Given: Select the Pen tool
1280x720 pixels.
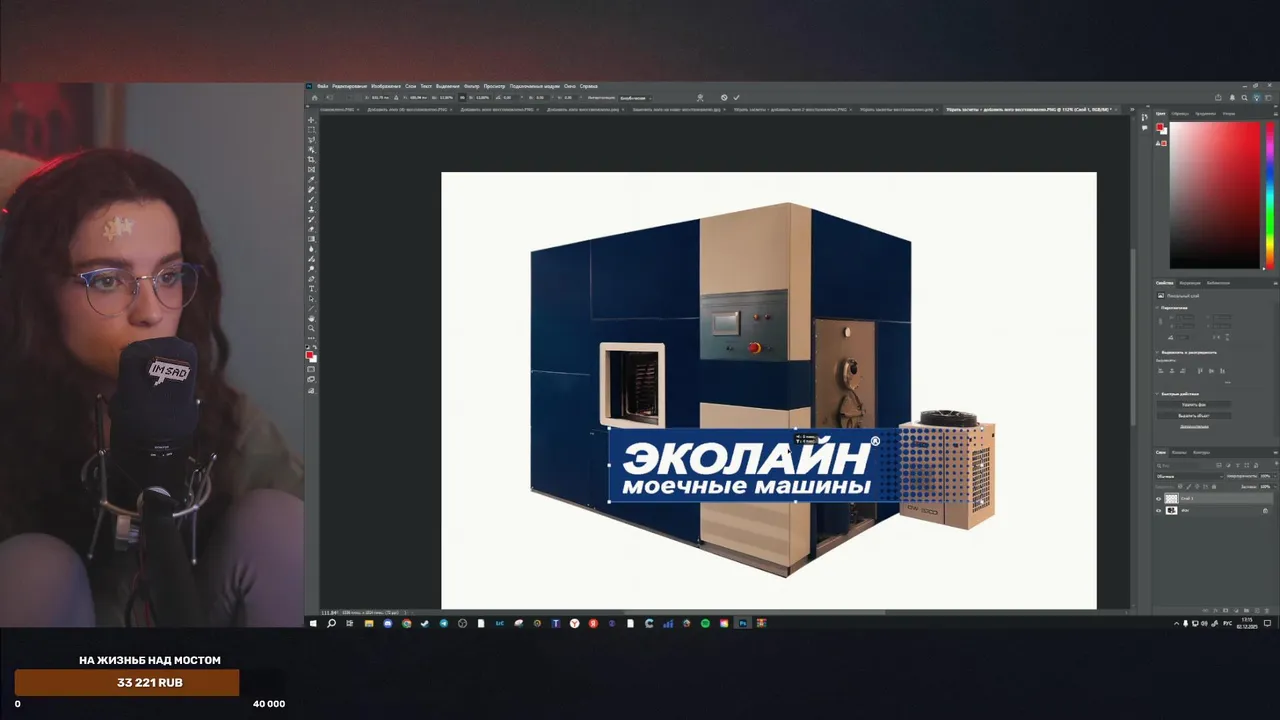Looking at the screenshot, I should tap(311, 278).
